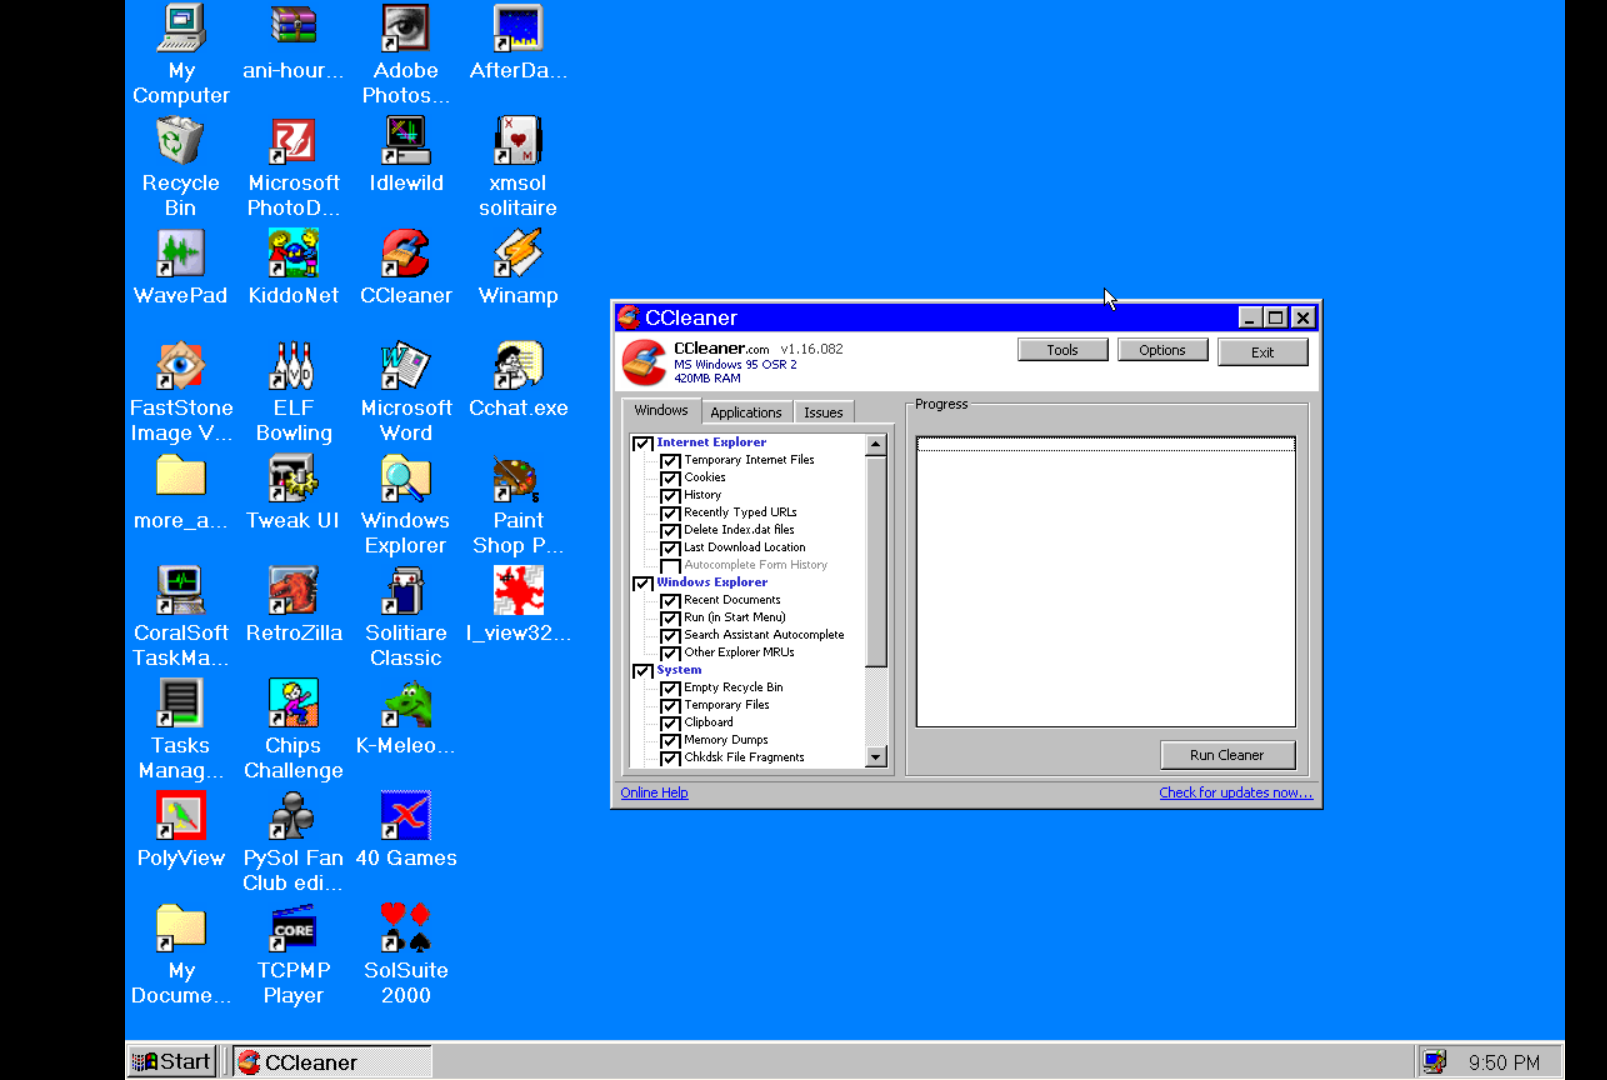The image size is (1607, 1080).
Task: Click the Winamp desktop icon
Action: [518, 253]
